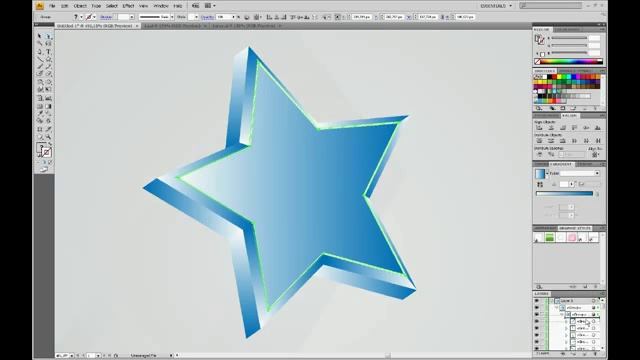Screen dimensions: 640x360
Task: Open the Essentials workspace dropdown
Action: coord(496,6)
